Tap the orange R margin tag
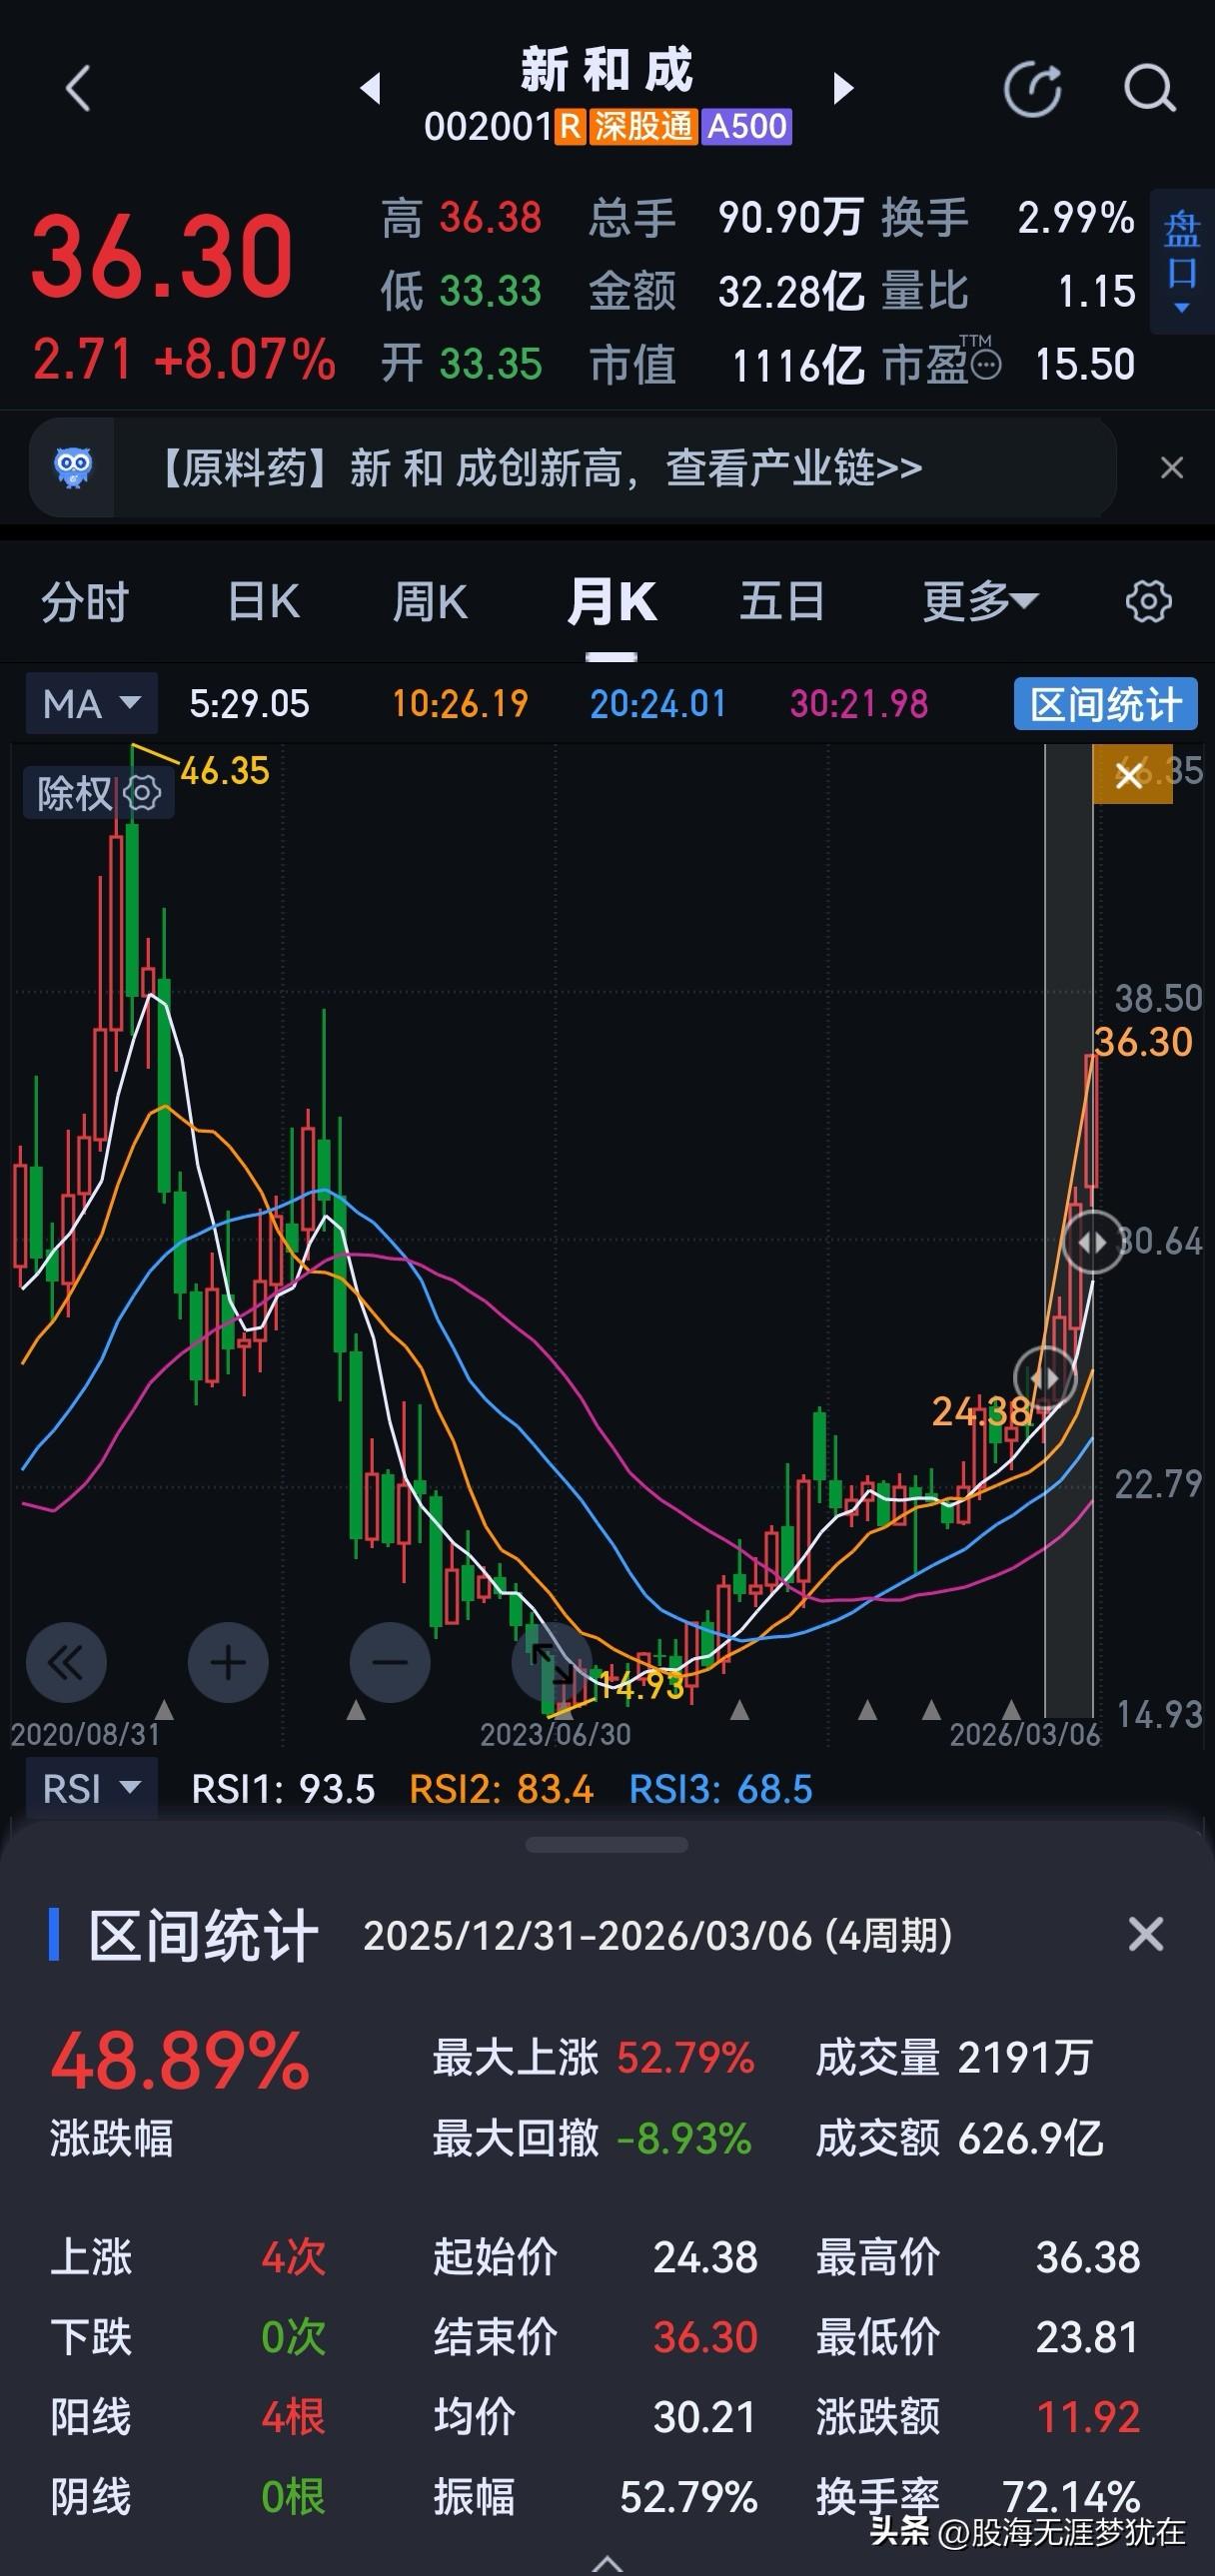The image size is (1215, 2576). coord(570,127)
